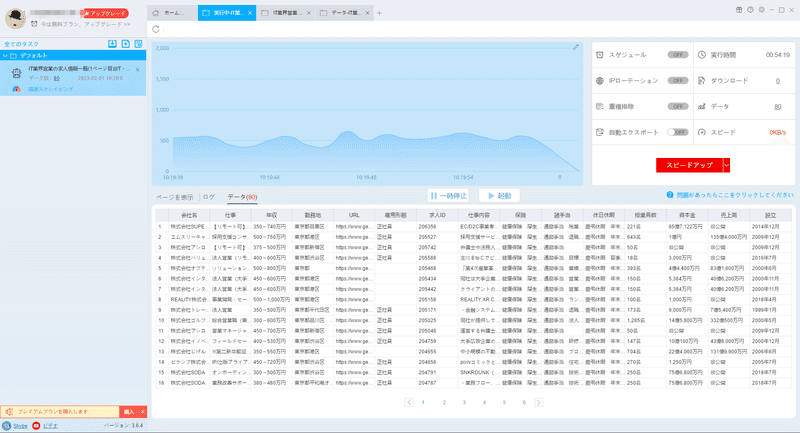Click the データ chart icon

coord(702,107)
